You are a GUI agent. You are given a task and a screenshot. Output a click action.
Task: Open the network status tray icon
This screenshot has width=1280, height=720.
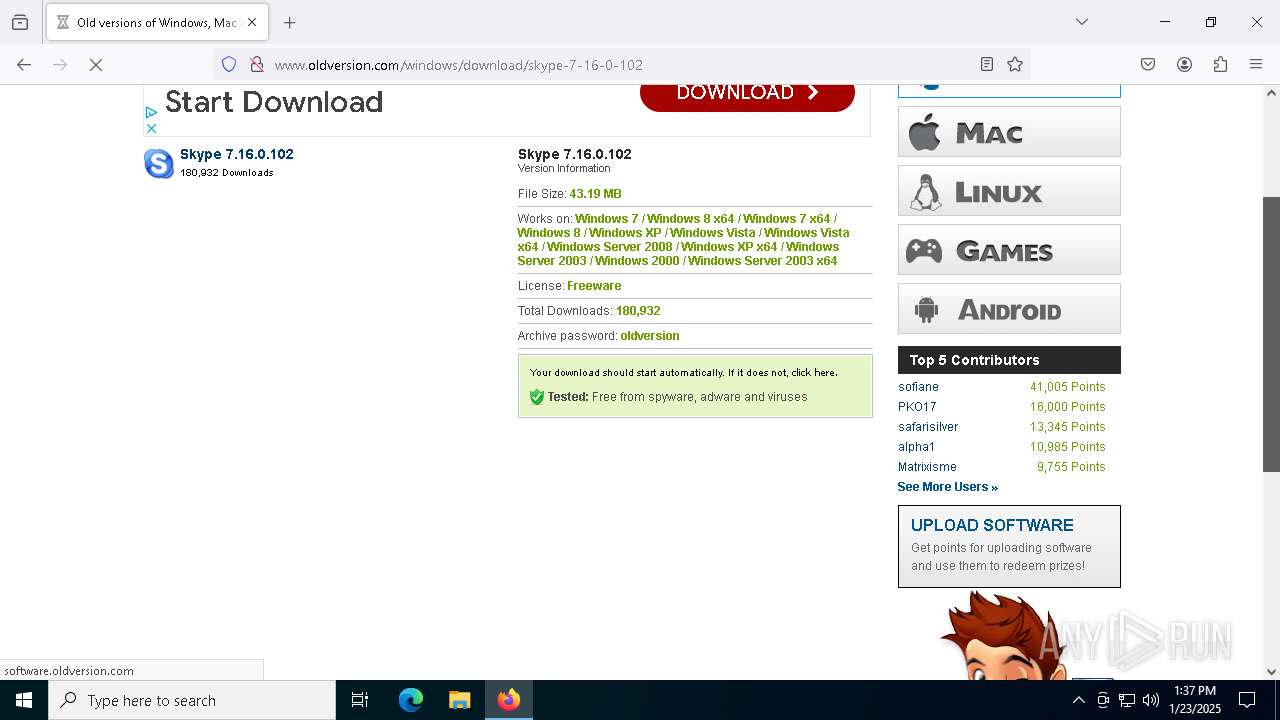point(1127,700)
